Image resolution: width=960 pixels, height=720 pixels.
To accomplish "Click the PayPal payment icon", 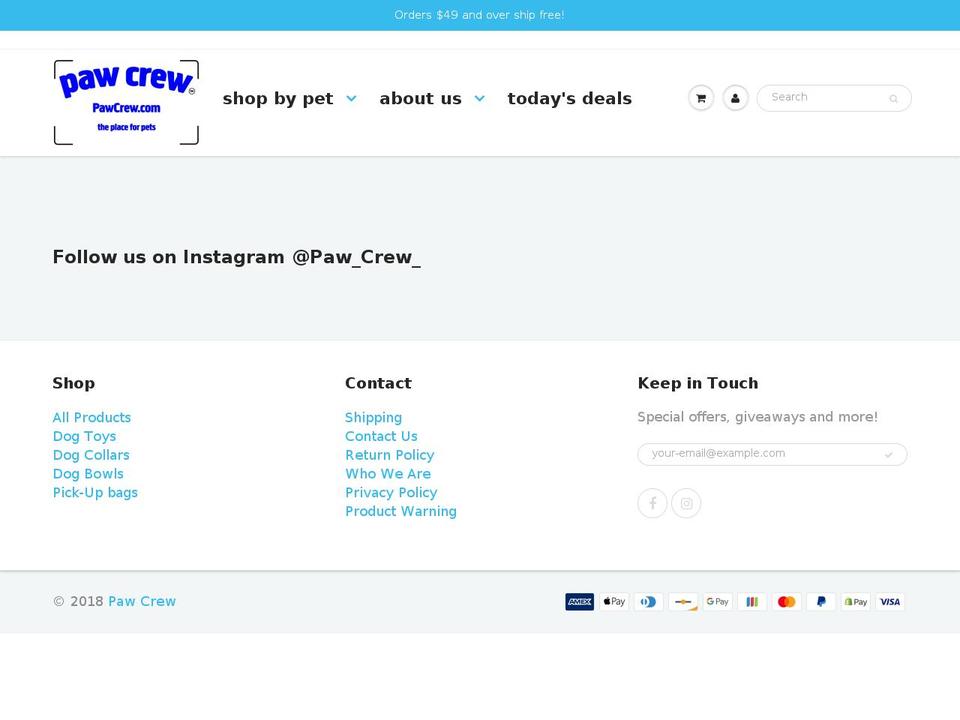I will point(821,602).
